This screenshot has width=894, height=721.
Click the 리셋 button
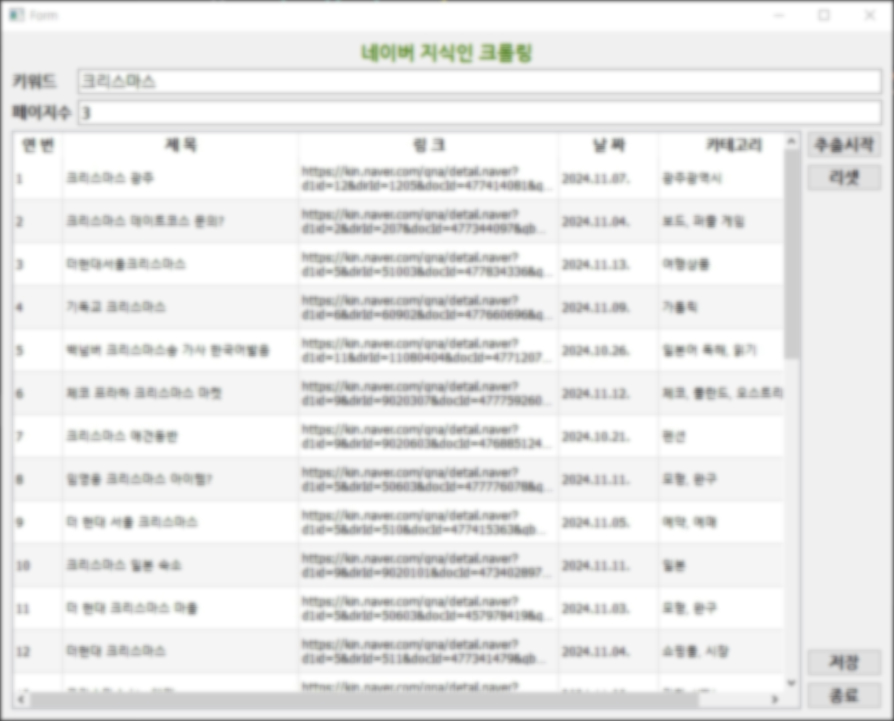844,178
